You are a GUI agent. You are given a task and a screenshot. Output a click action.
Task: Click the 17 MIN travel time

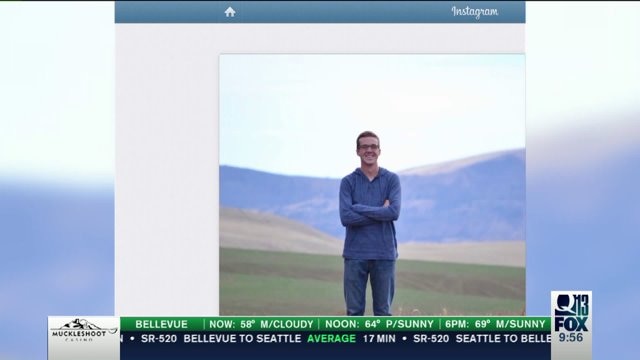pos(379,338)
